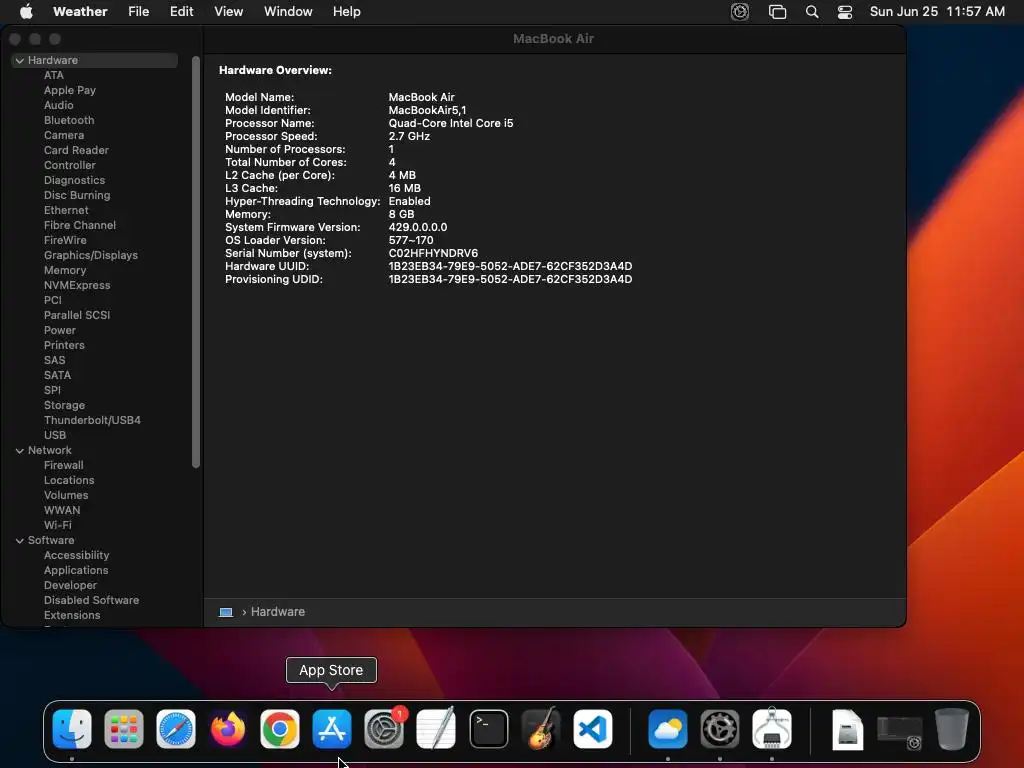Click the Stage Manager menu bar icon
Screen dimensions: 1024x768
tap(777, 12)
